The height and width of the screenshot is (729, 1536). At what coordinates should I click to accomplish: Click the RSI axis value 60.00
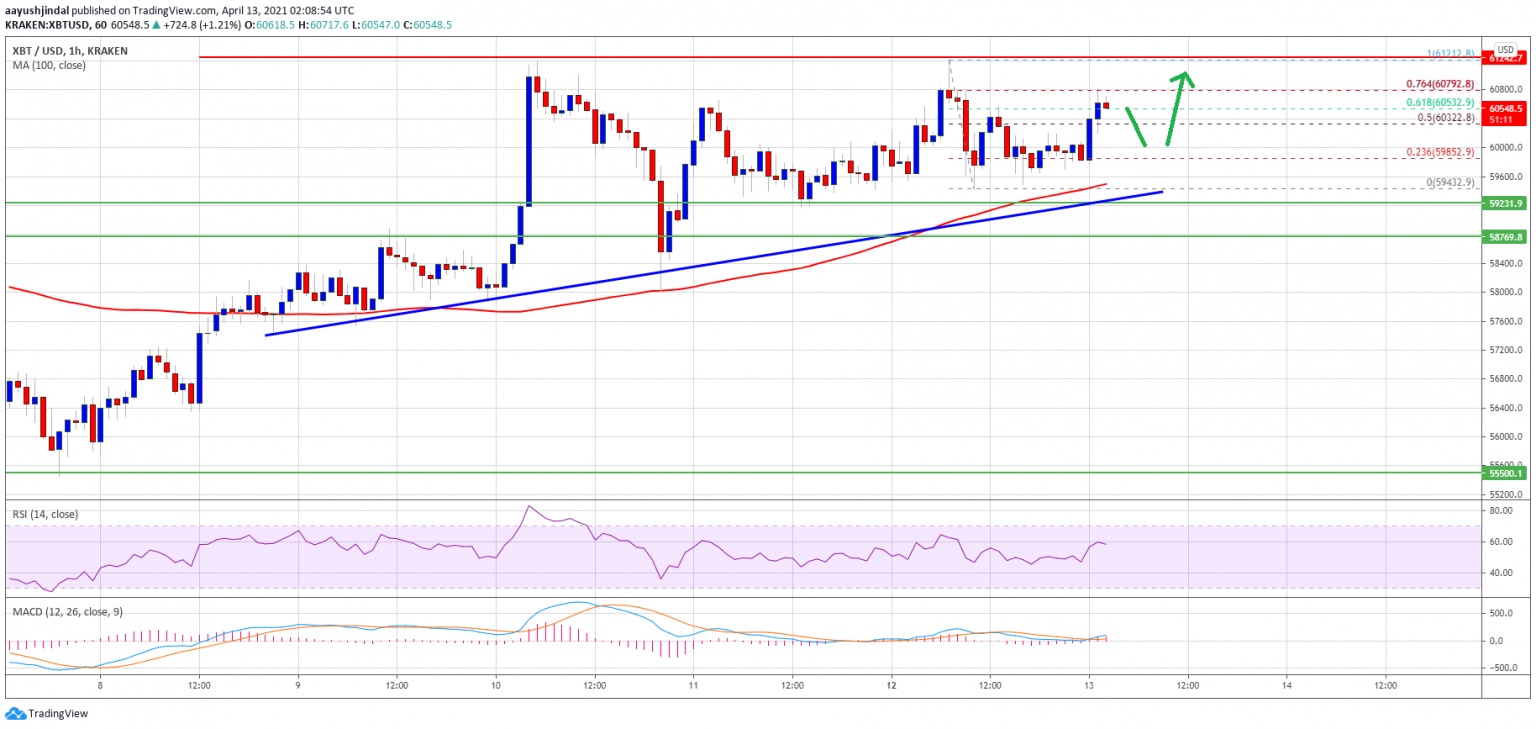tap(1500, 542)
